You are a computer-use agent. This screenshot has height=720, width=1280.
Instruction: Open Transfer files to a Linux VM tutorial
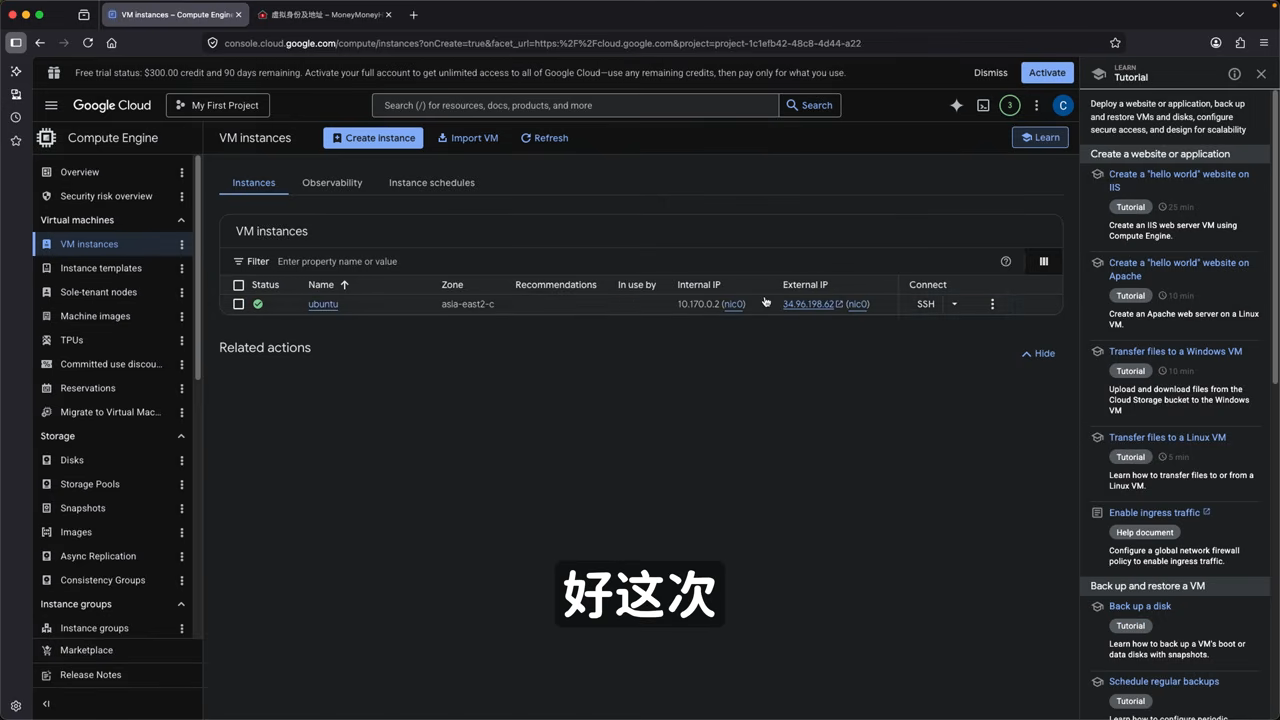pos(1167,437)
